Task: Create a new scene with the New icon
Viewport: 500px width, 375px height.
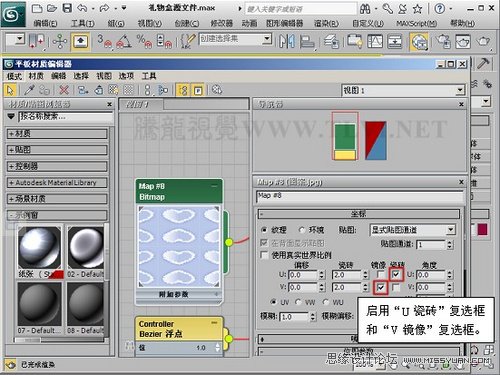Action: [37, 8]
